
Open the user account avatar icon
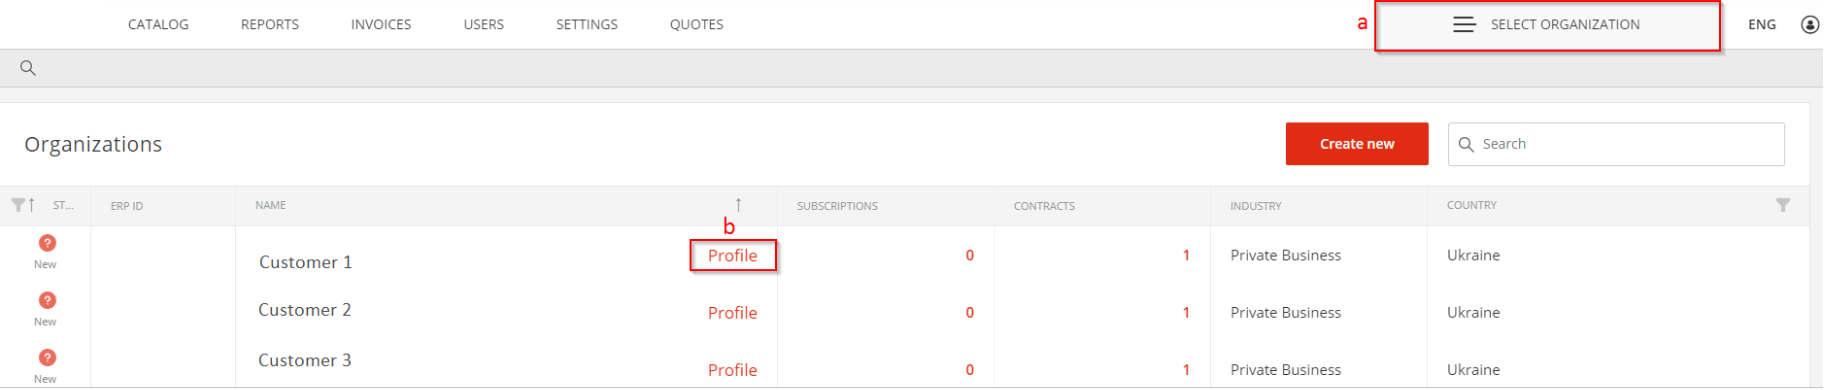1810,25
